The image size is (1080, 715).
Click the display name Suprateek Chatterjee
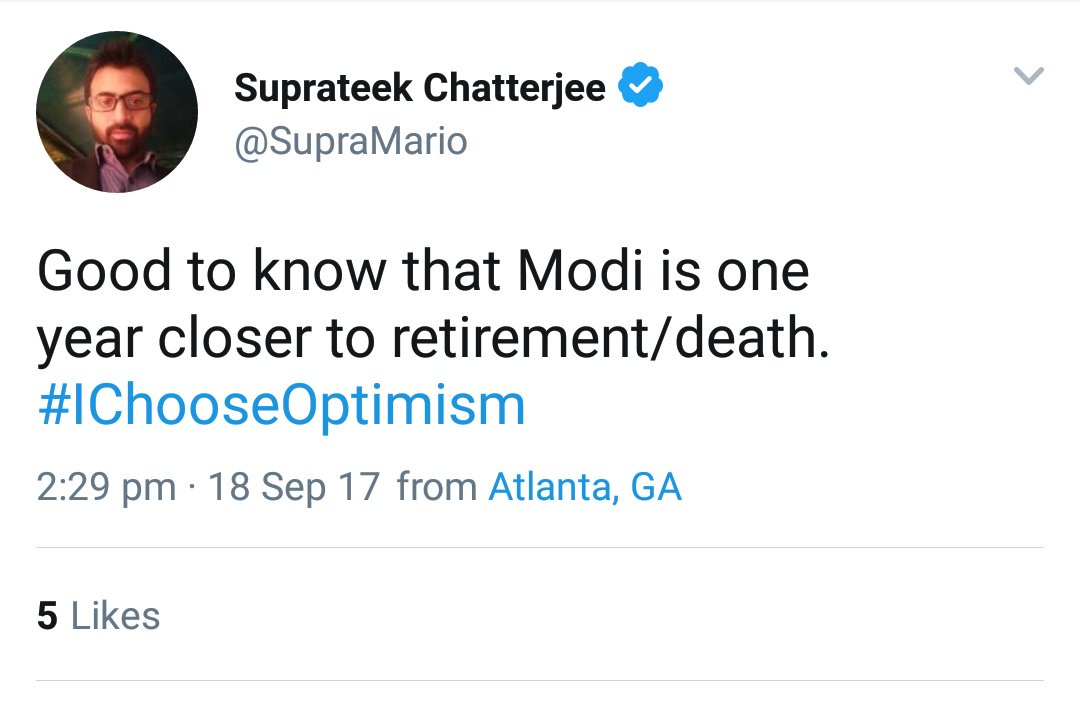(x=419, y=89)
